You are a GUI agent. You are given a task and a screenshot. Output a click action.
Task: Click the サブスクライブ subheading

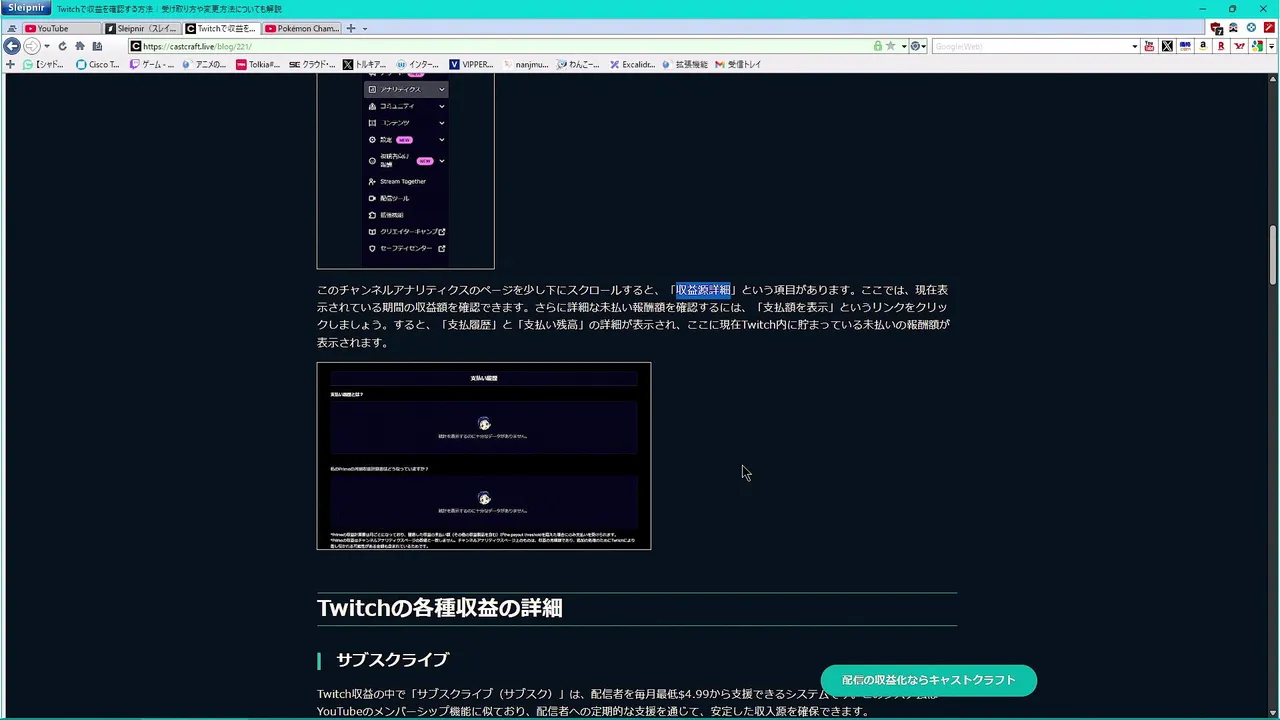tap(392, 660)
